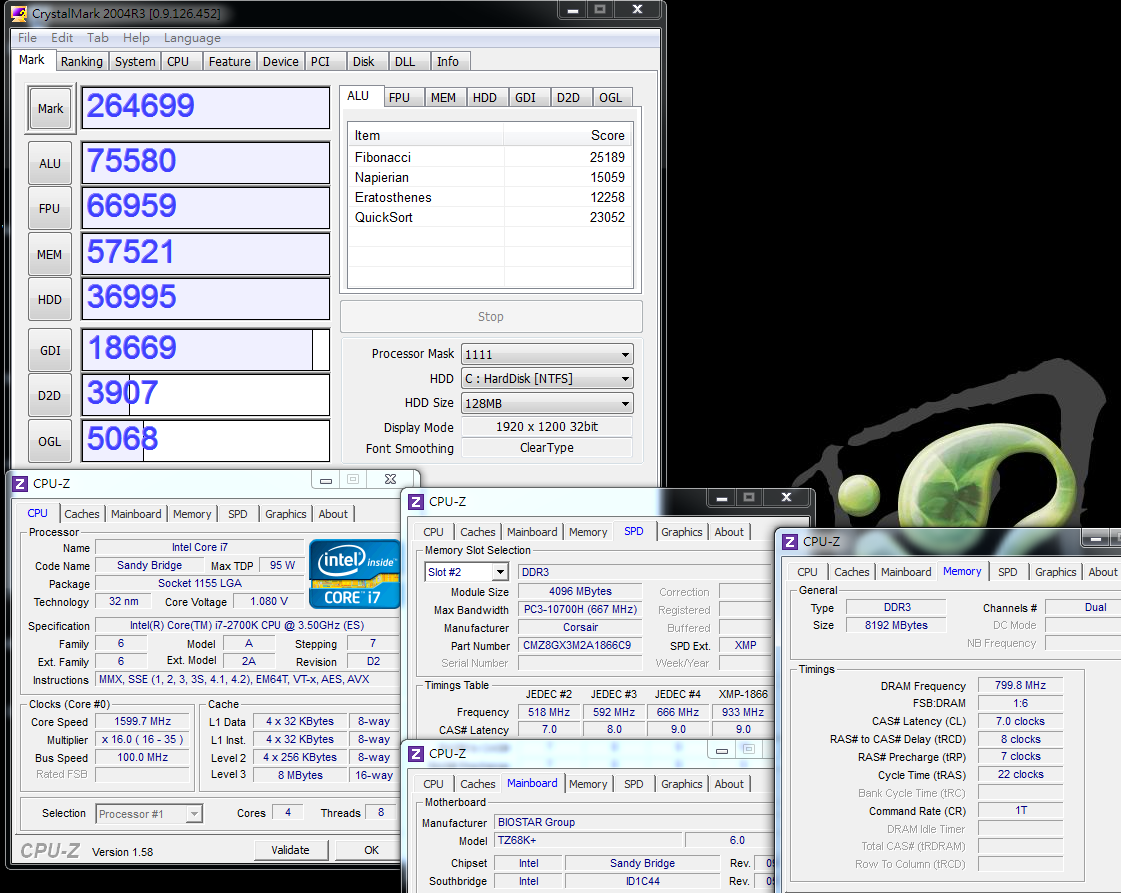1121x893 pixels.
Task: Click the Fibonacci result row
Action: (490, 157)
